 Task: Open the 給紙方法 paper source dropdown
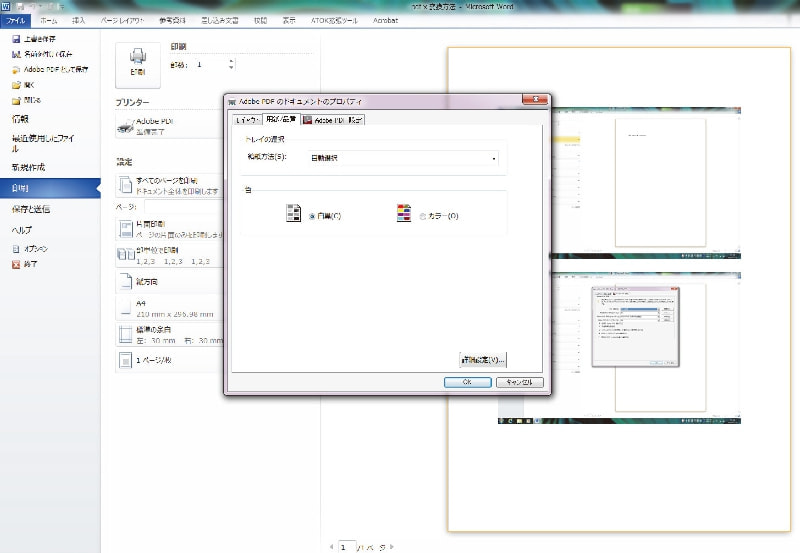(403, 158)
